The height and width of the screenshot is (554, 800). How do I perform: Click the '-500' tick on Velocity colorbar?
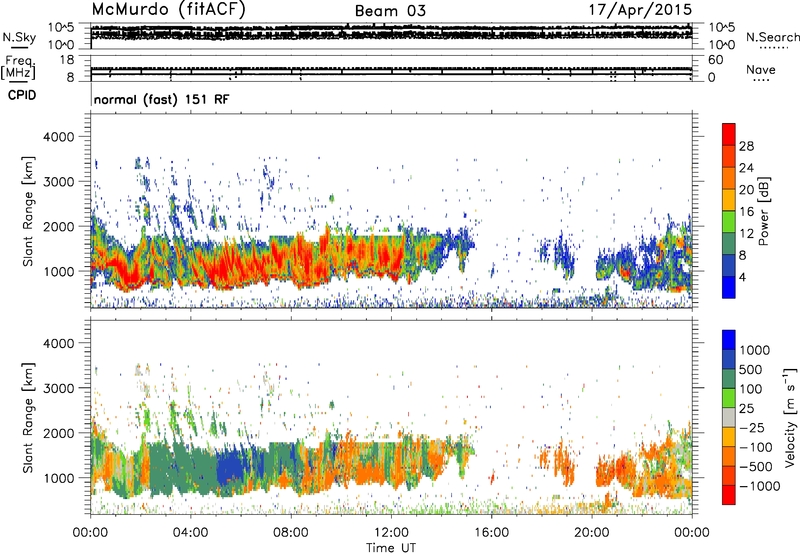pyautogui.click(x=756, y=467)
